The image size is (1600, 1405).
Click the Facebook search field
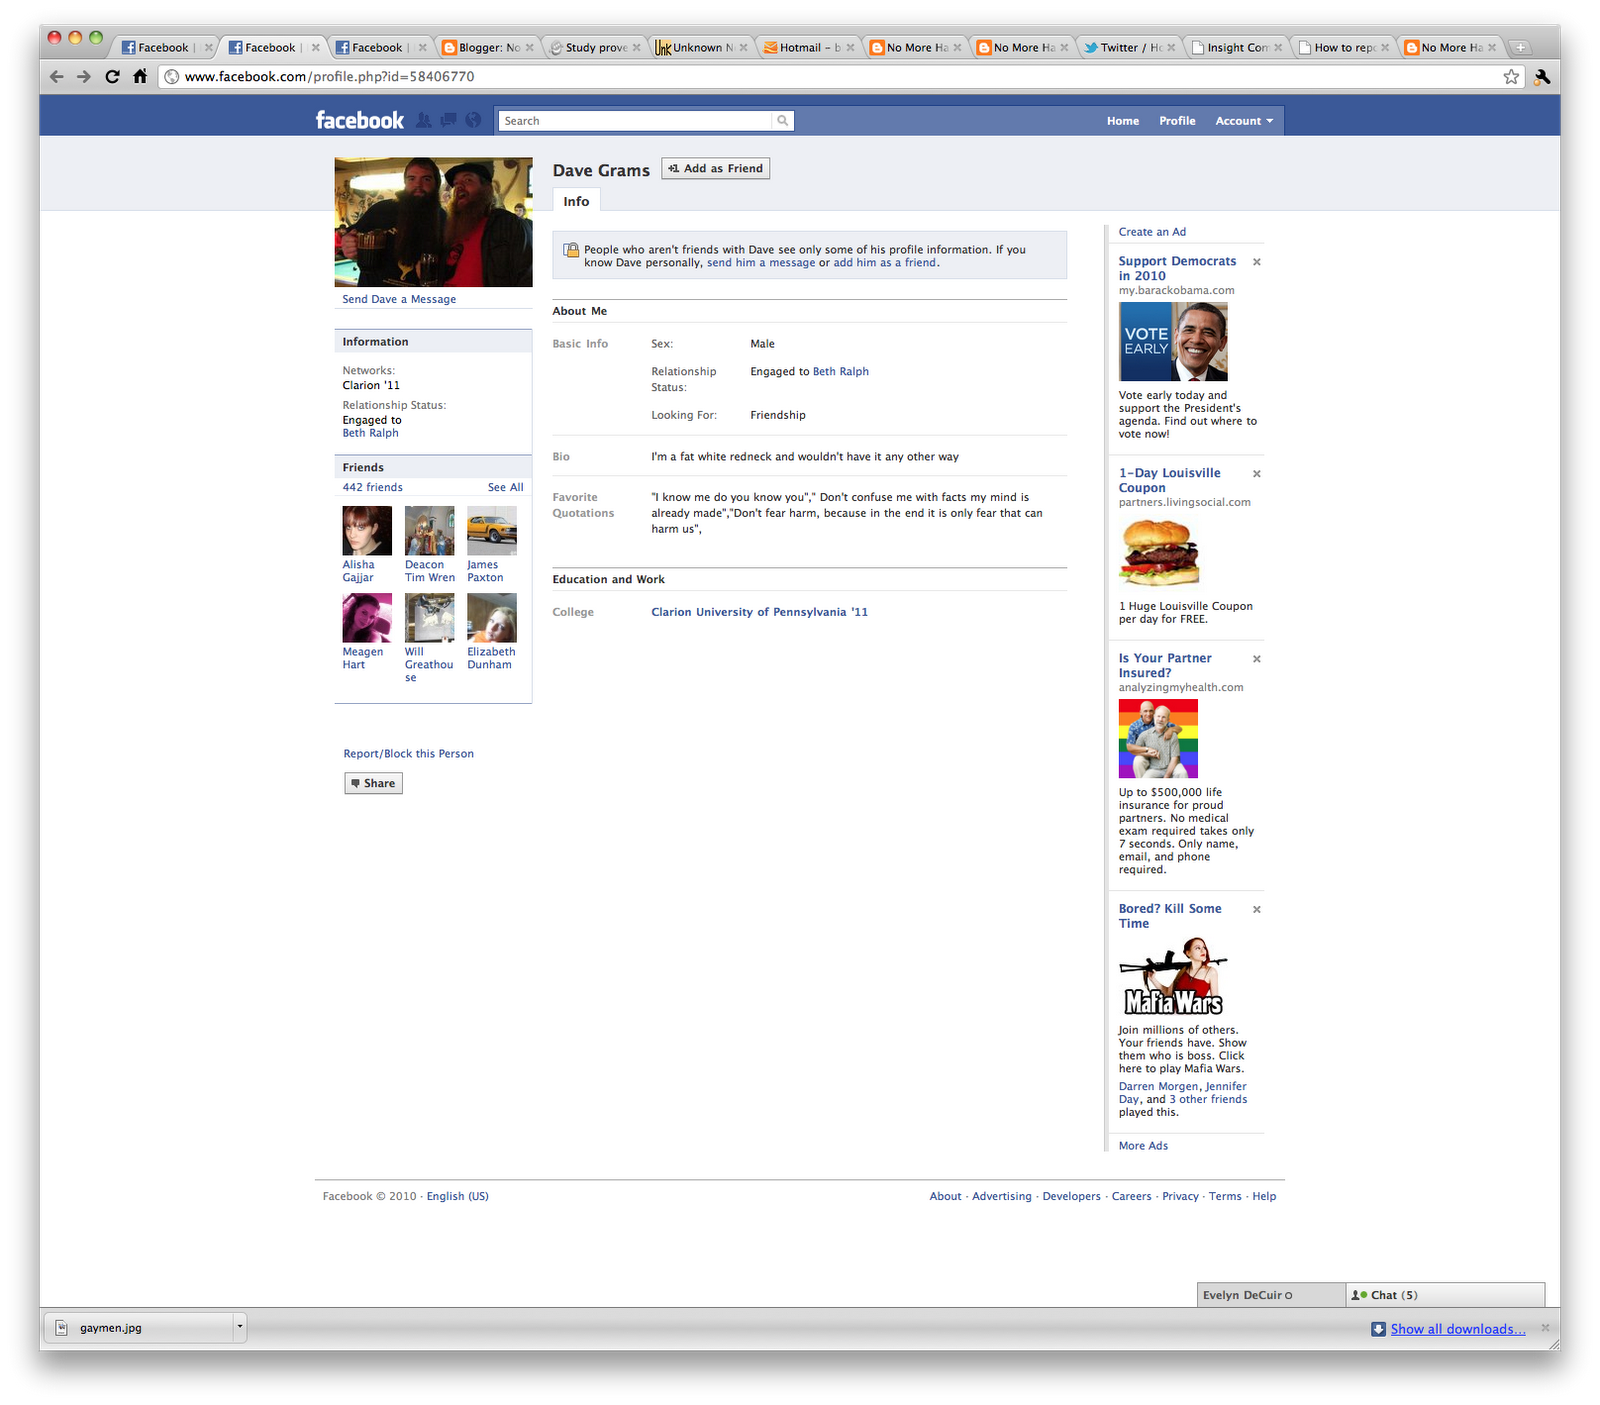[x=635, y=121]
